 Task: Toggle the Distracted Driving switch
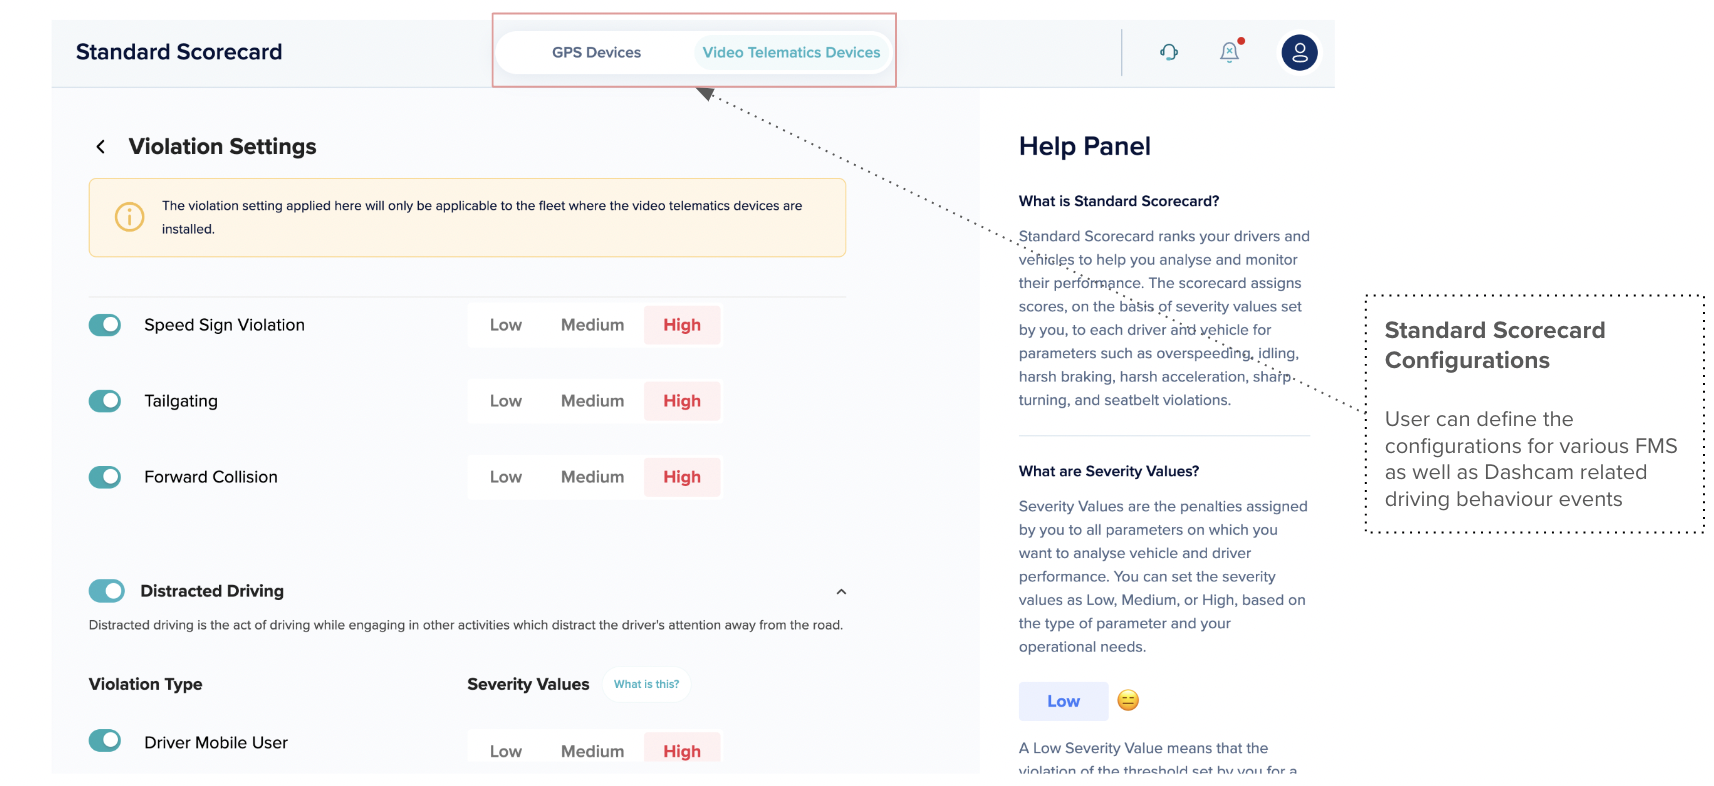(x=107, y=591)
